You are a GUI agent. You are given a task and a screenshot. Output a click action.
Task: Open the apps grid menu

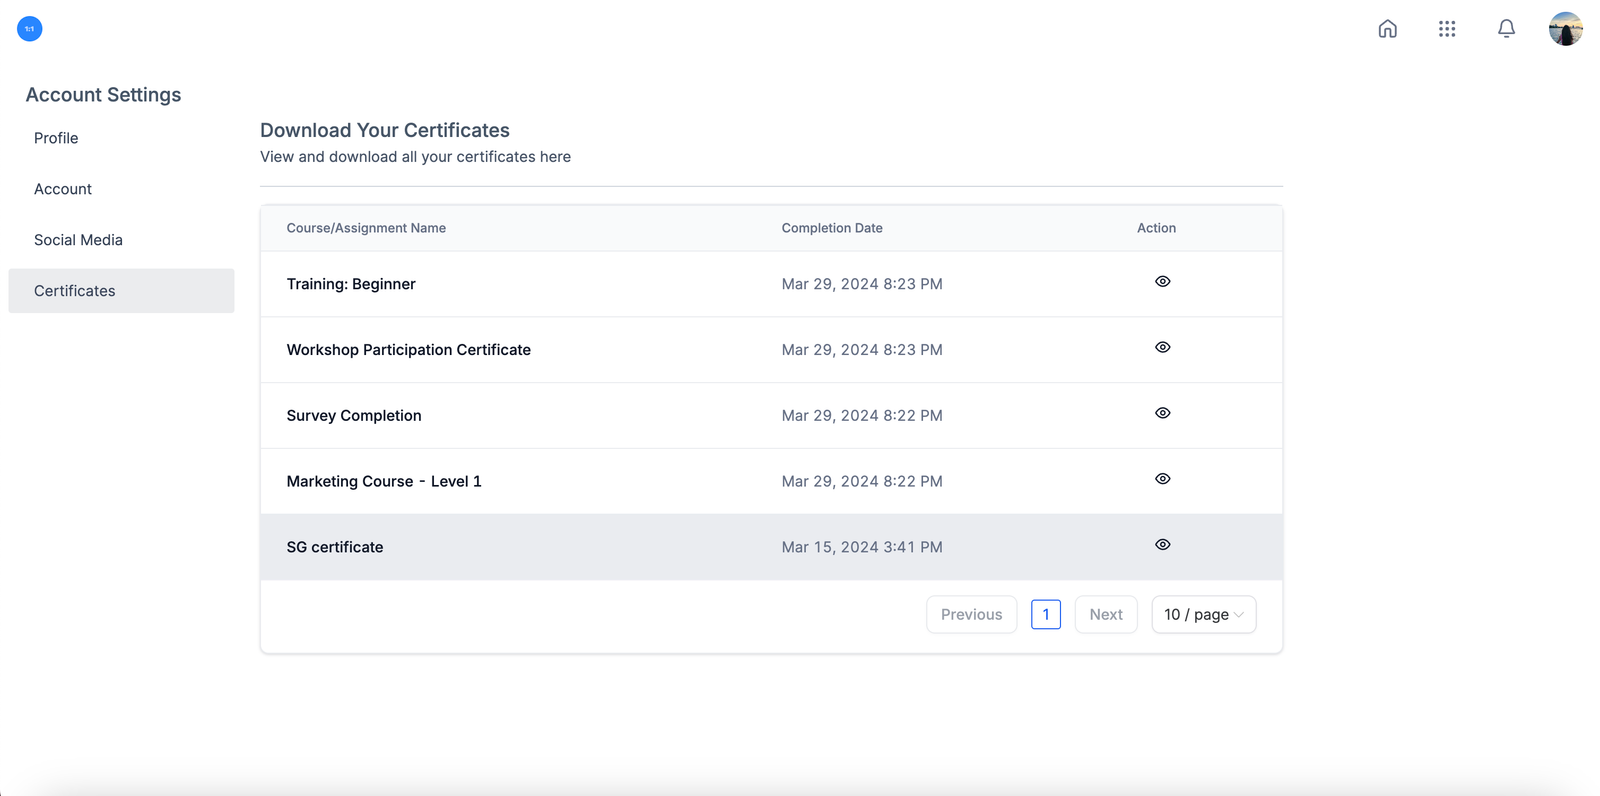tap(1446, 29)
